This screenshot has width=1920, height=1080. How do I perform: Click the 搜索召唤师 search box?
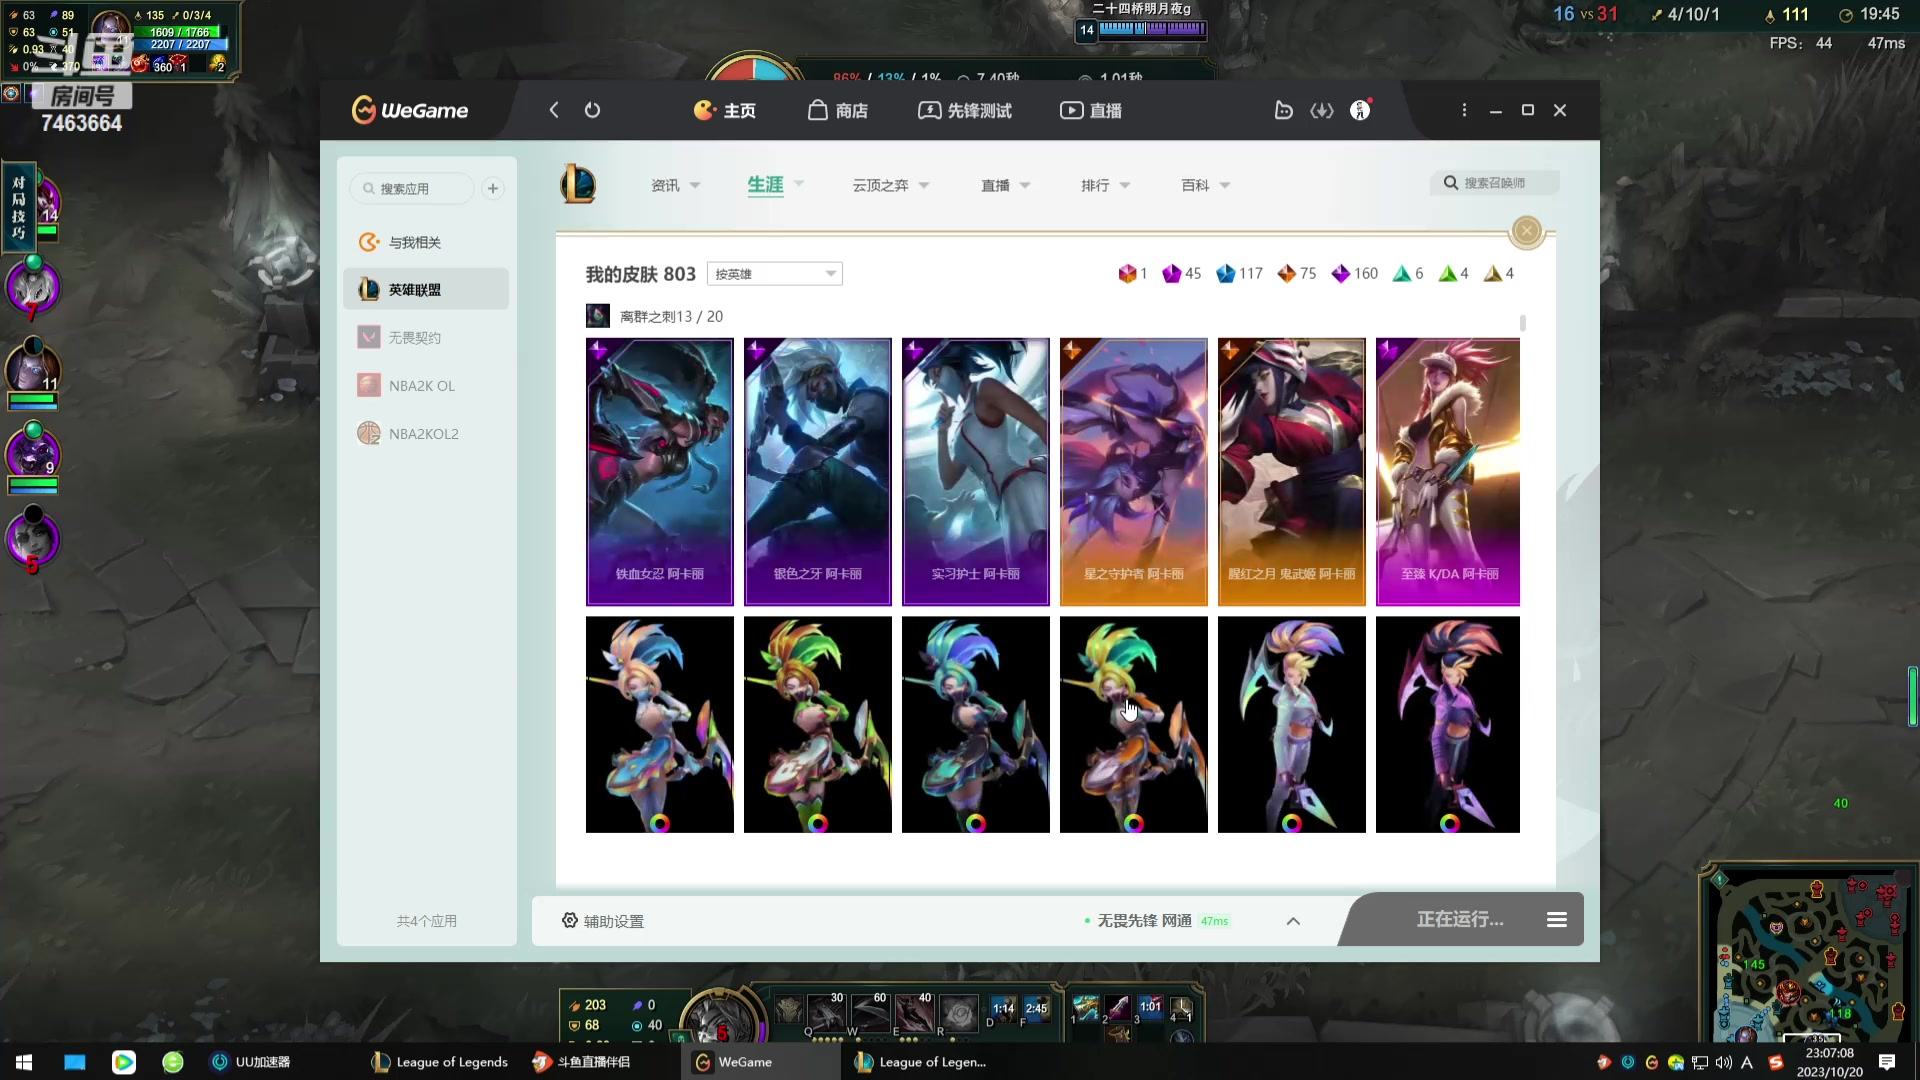[1494, 183]
